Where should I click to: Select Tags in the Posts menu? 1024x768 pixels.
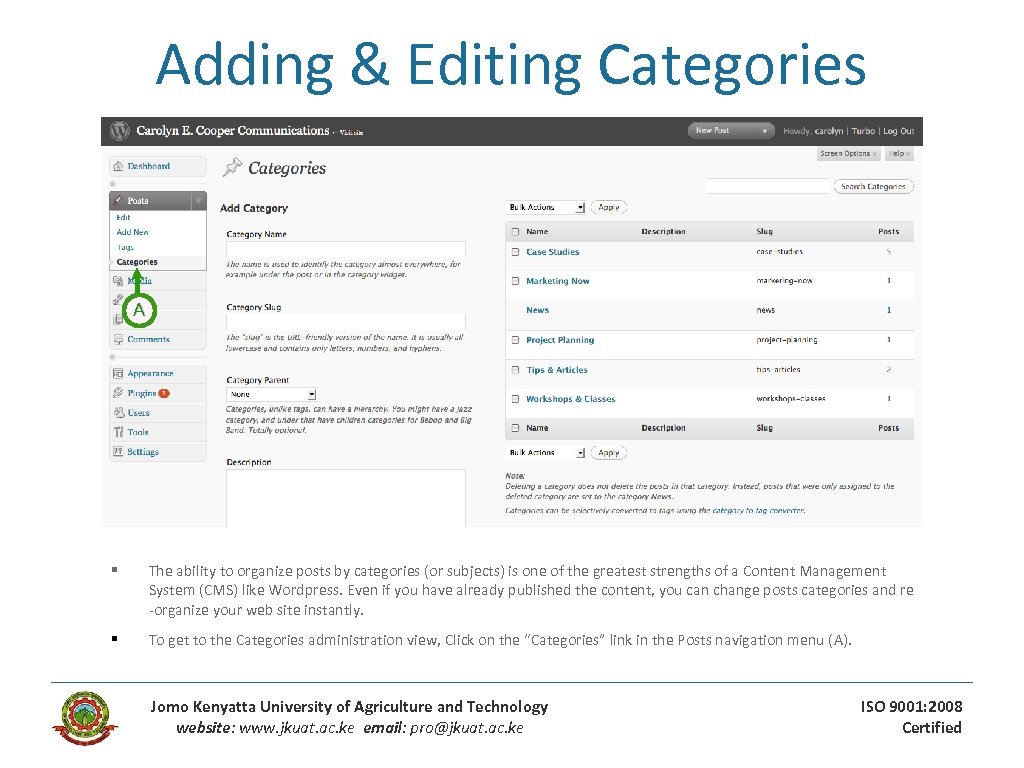tap(126, 248)
